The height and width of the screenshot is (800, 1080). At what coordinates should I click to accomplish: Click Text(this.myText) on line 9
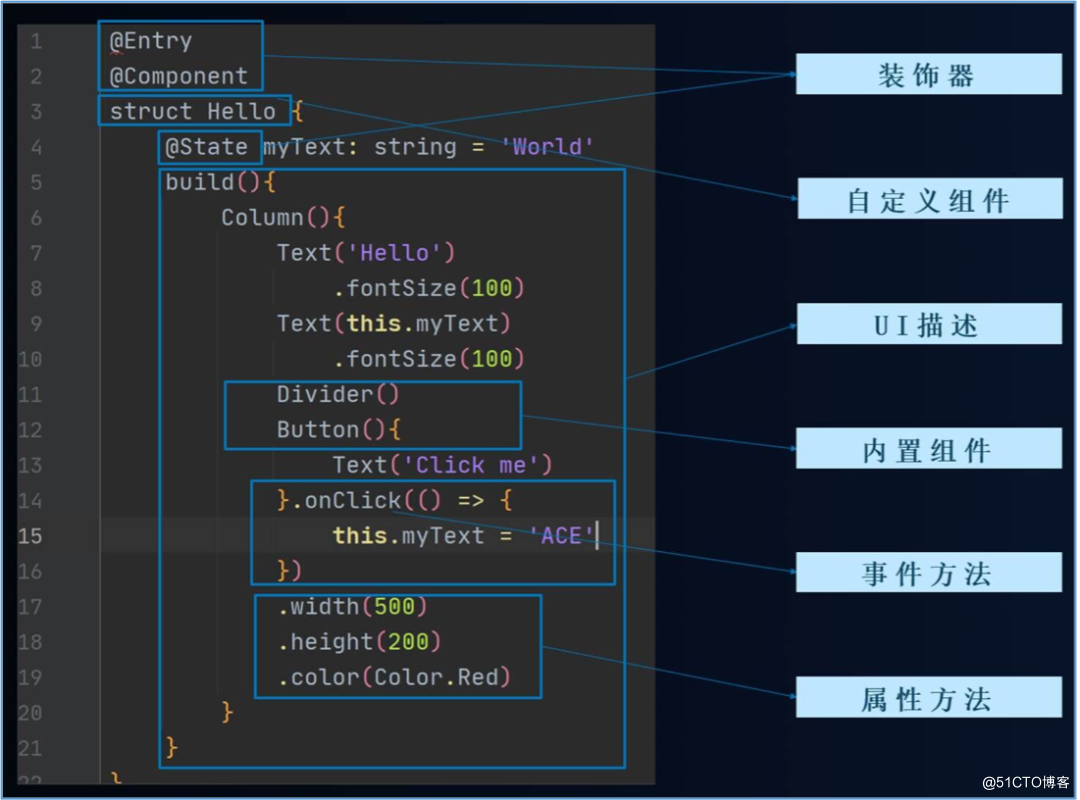coord(393,324)
